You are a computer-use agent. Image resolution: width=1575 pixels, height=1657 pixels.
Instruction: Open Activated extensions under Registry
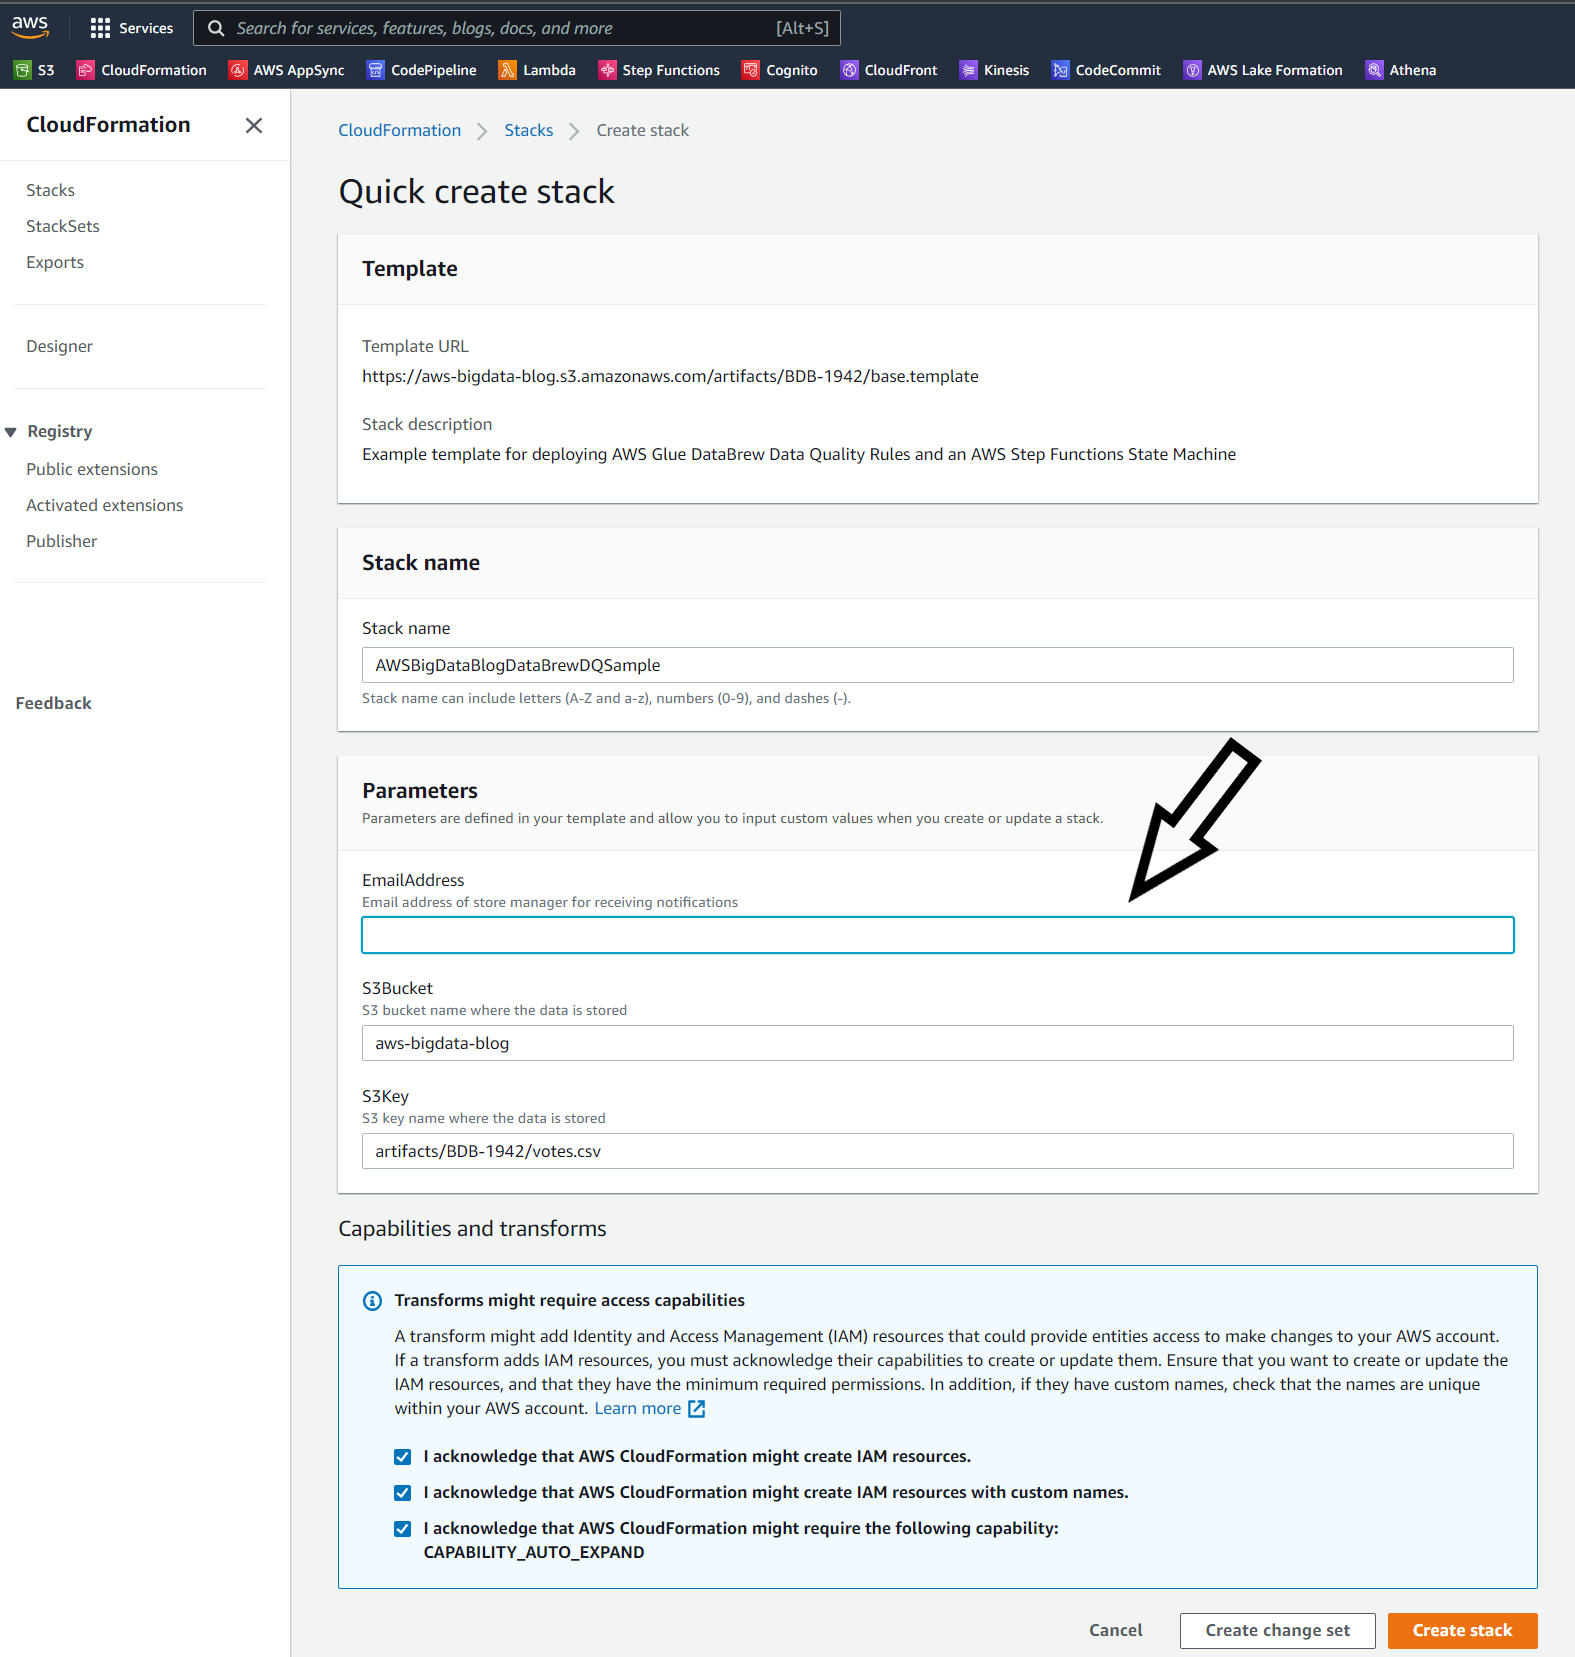[x=105, y=505]
